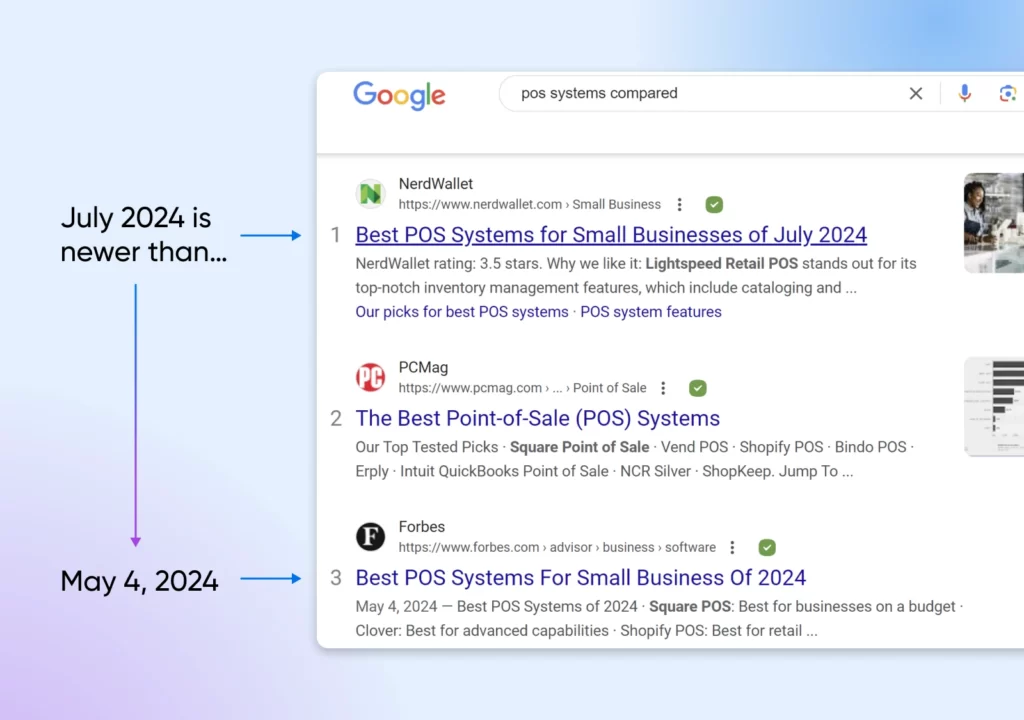
Task: Click the green check badge beside the NerdWallet URL
Action: coord(714,205)
